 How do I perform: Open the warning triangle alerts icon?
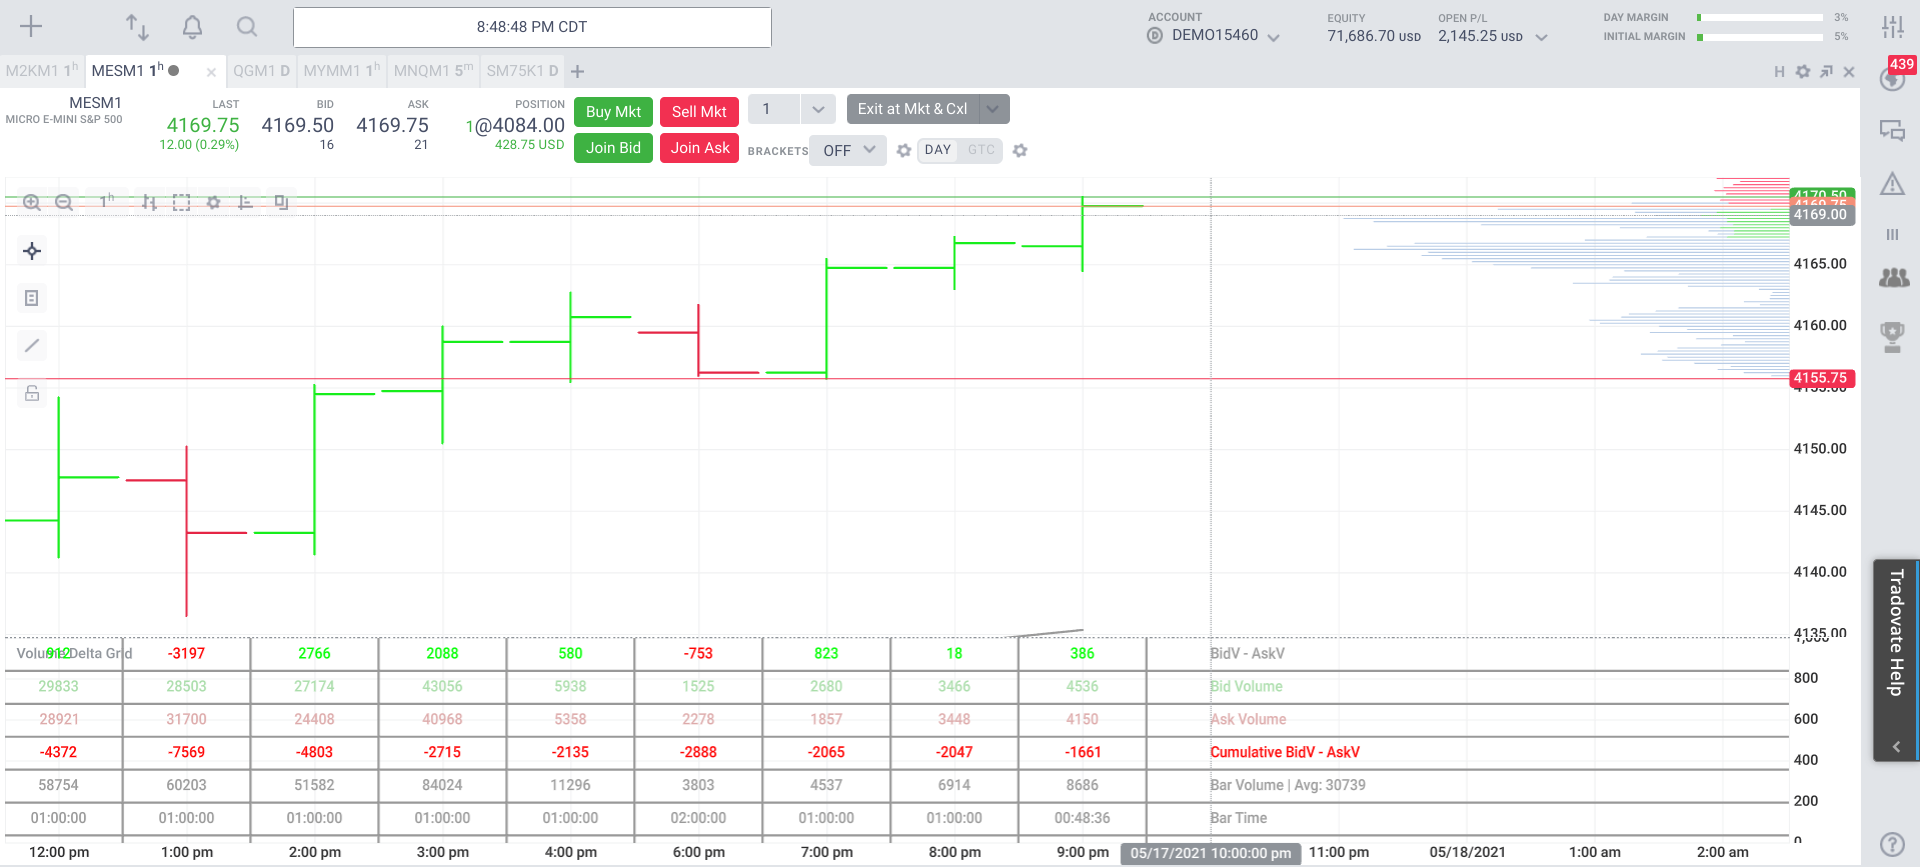(x=1892, y=184)
